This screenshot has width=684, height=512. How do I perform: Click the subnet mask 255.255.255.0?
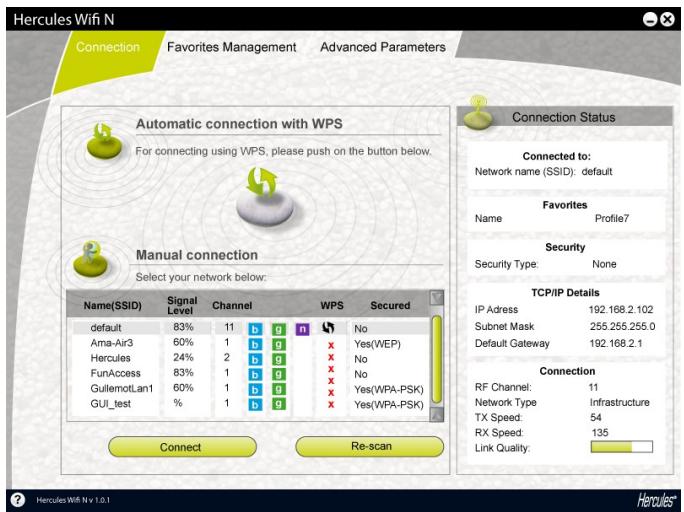click(x=622, y=327)
